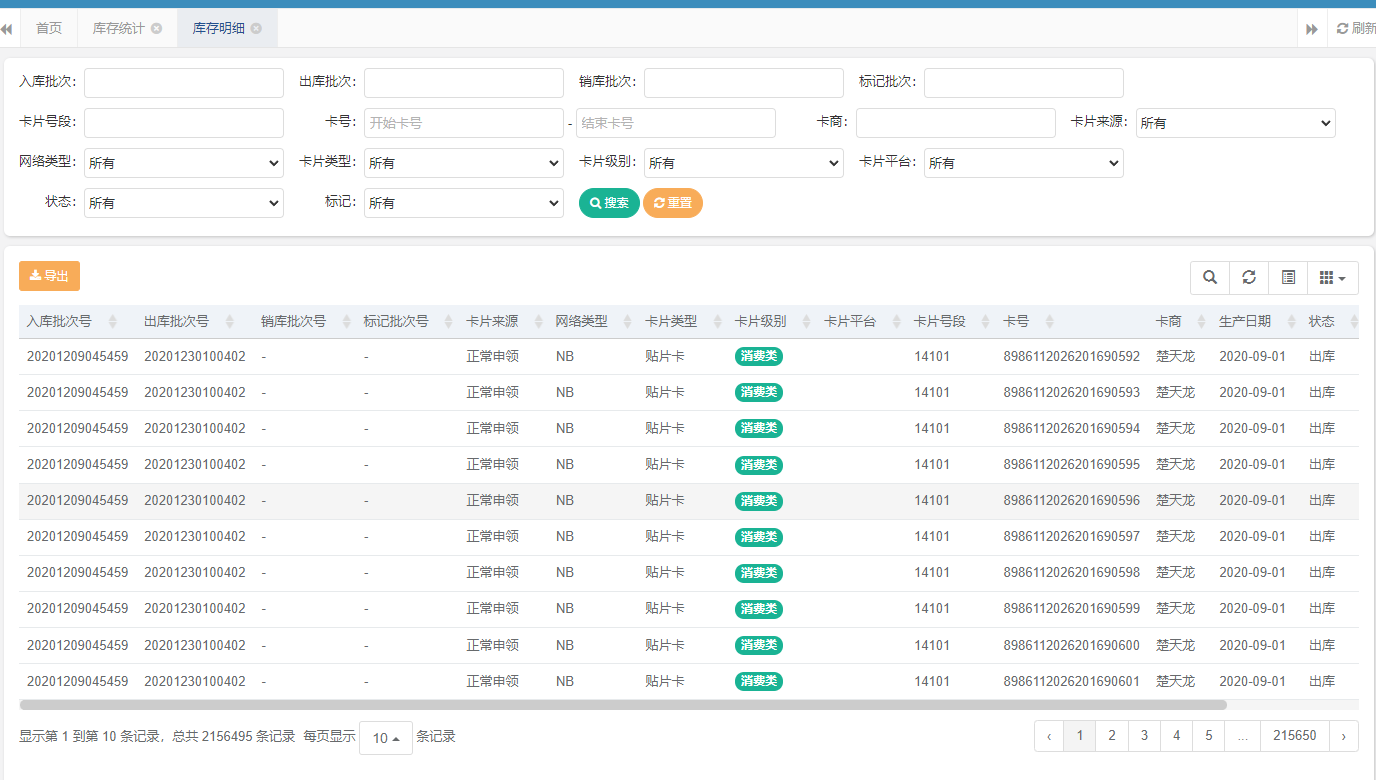This screenshot has height=780, width=1376.
Task: Go to page 5
Action: point(1209,736)
